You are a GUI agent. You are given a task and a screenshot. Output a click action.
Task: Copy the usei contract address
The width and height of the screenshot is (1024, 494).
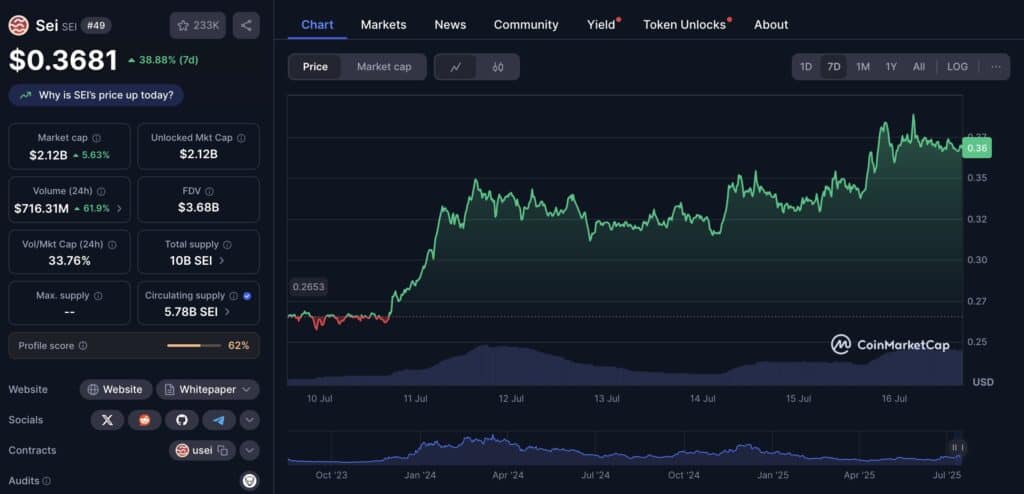click(223, 451)
